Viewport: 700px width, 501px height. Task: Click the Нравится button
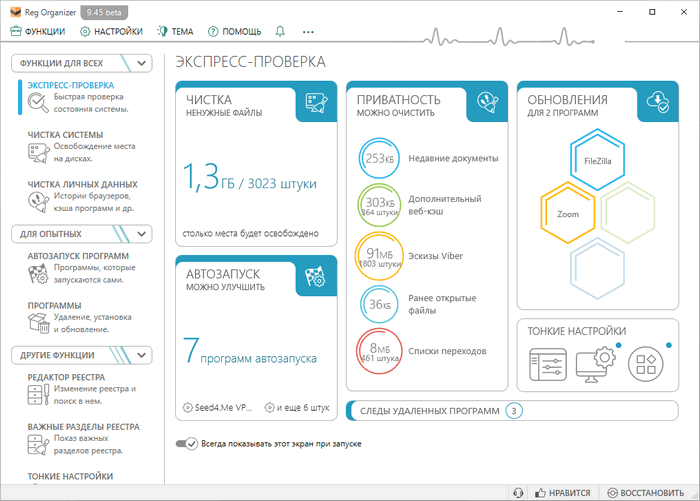coord(562,493)
